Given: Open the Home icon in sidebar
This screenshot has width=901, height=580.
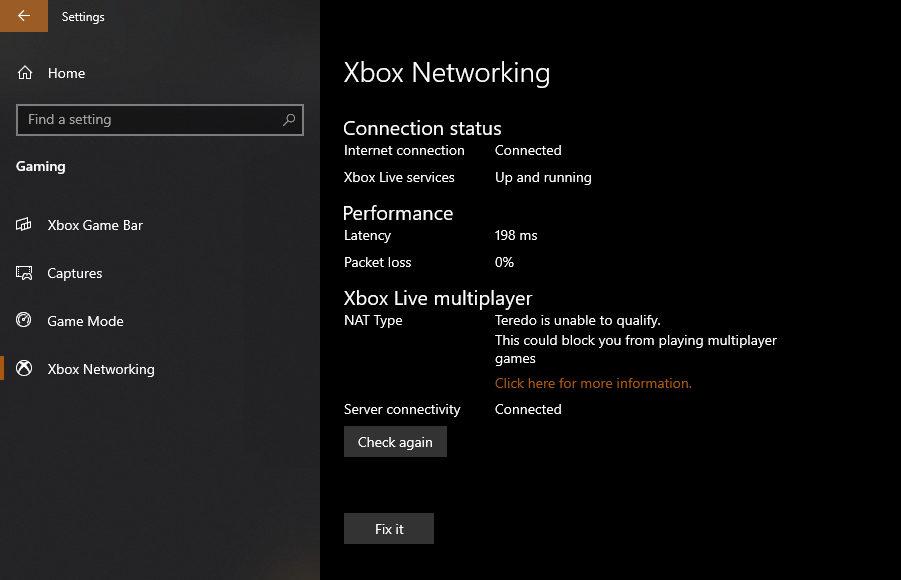Looking at the screenshot, I should point(25,73).
